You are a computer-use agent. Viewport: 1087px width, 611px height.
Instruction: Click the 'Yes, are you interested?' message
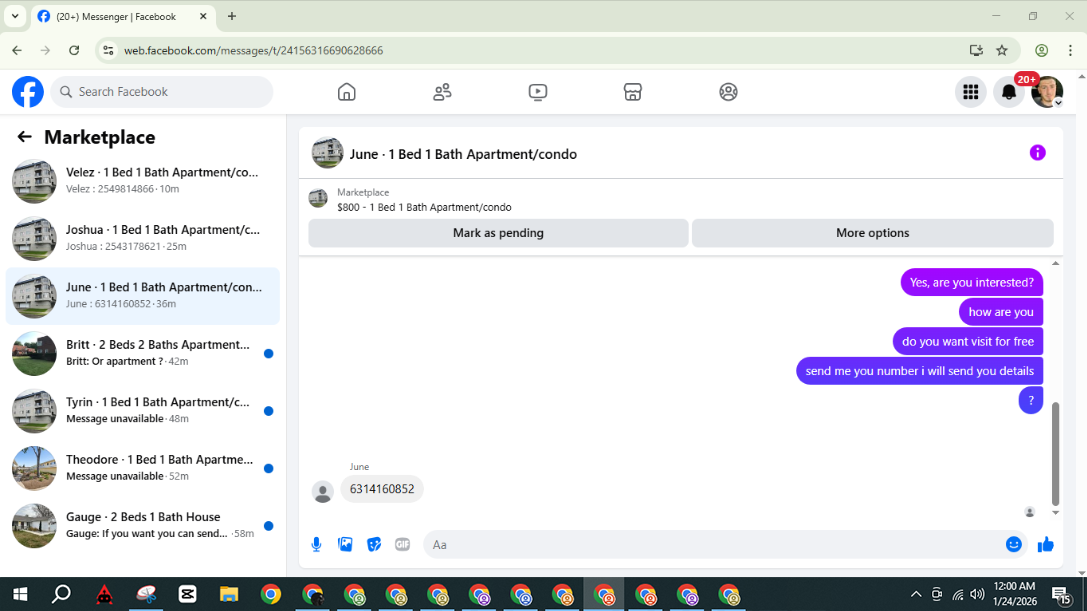point(971,282)
